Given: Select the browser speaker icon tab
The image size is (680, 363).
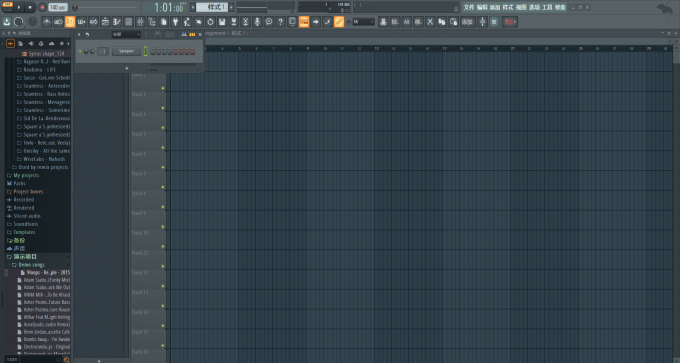Looking at the screenshot, I should [31, 43].
